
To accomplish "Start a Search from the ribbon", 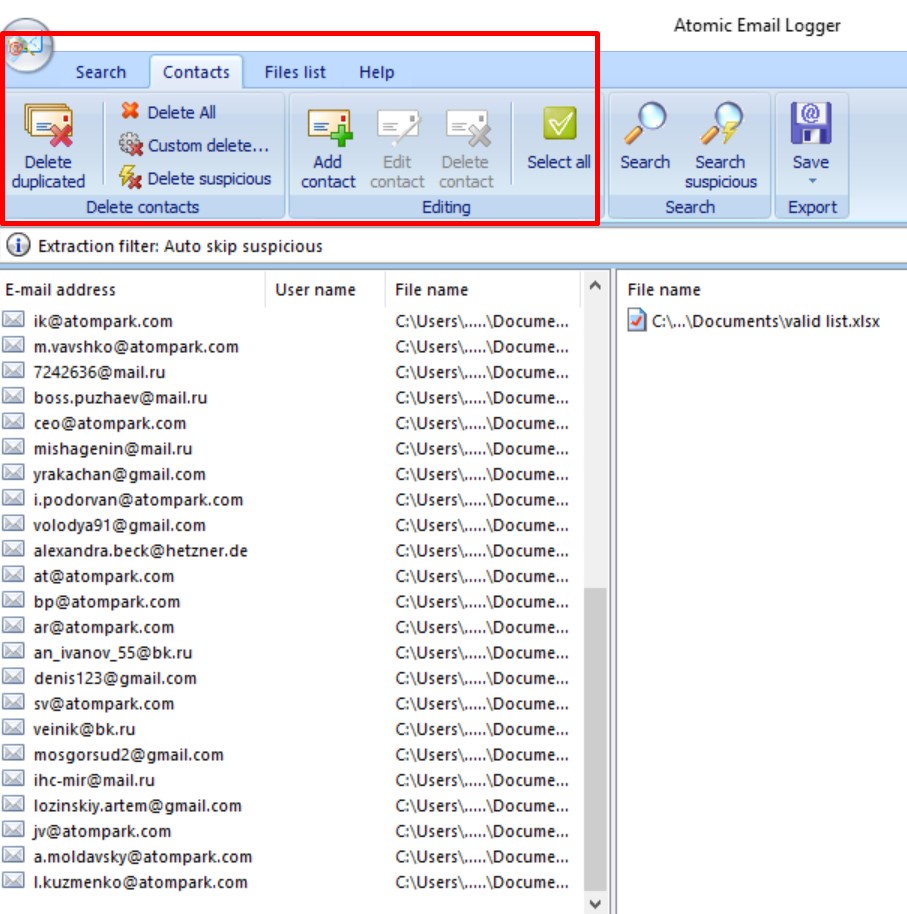I will point(645,145).
